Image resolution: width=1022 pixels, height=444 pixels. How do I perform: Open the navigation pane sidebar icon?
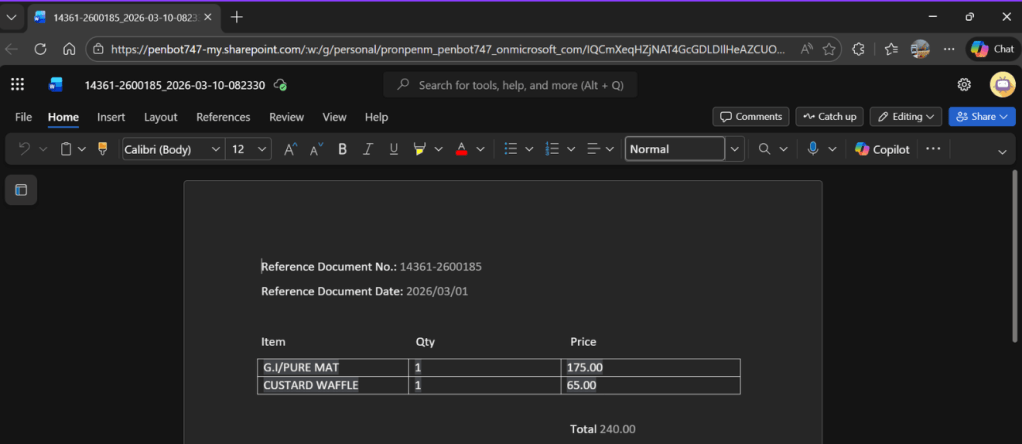21,190
